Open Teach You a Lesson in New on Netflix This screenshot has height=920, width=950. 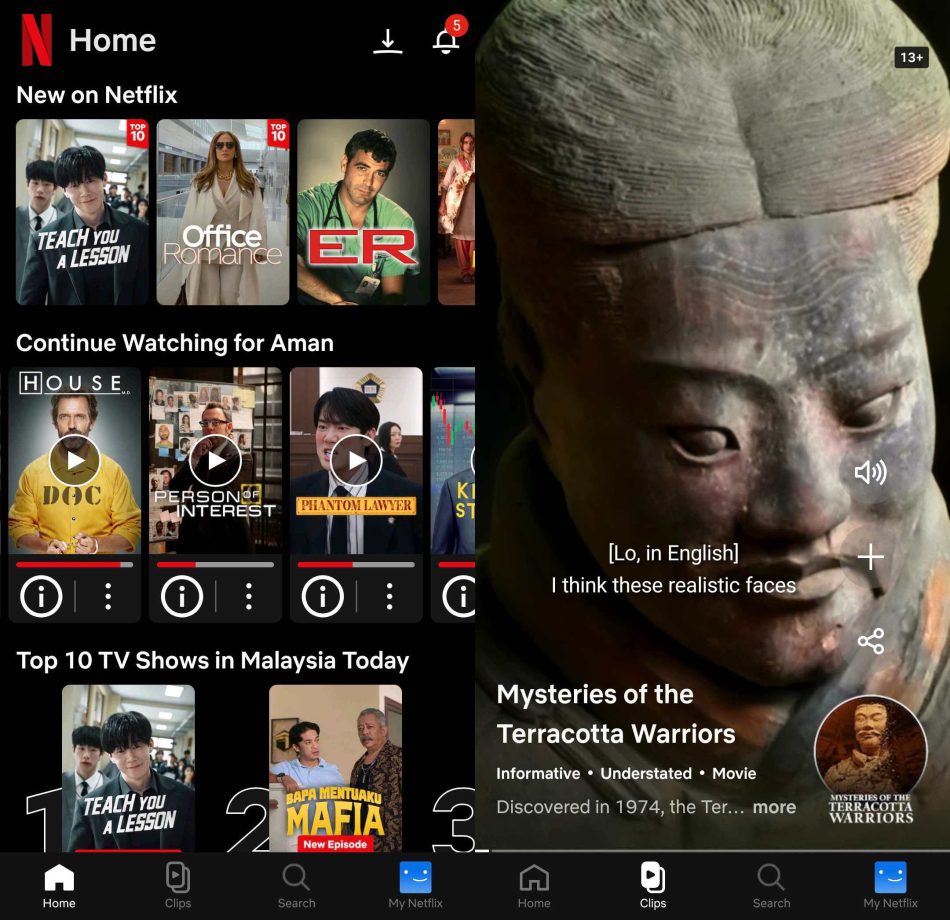click(82, 212)
